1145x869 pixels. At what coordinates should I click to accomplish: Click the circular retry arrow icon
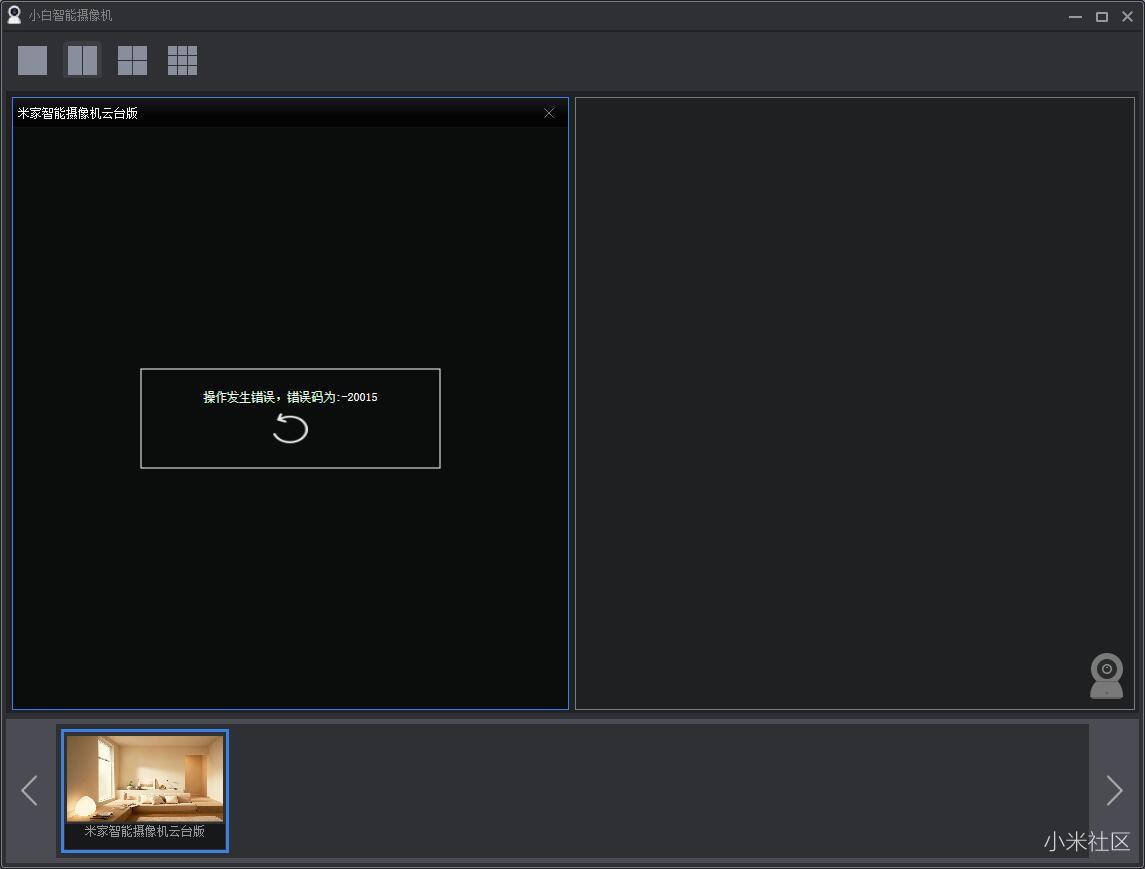290,429
